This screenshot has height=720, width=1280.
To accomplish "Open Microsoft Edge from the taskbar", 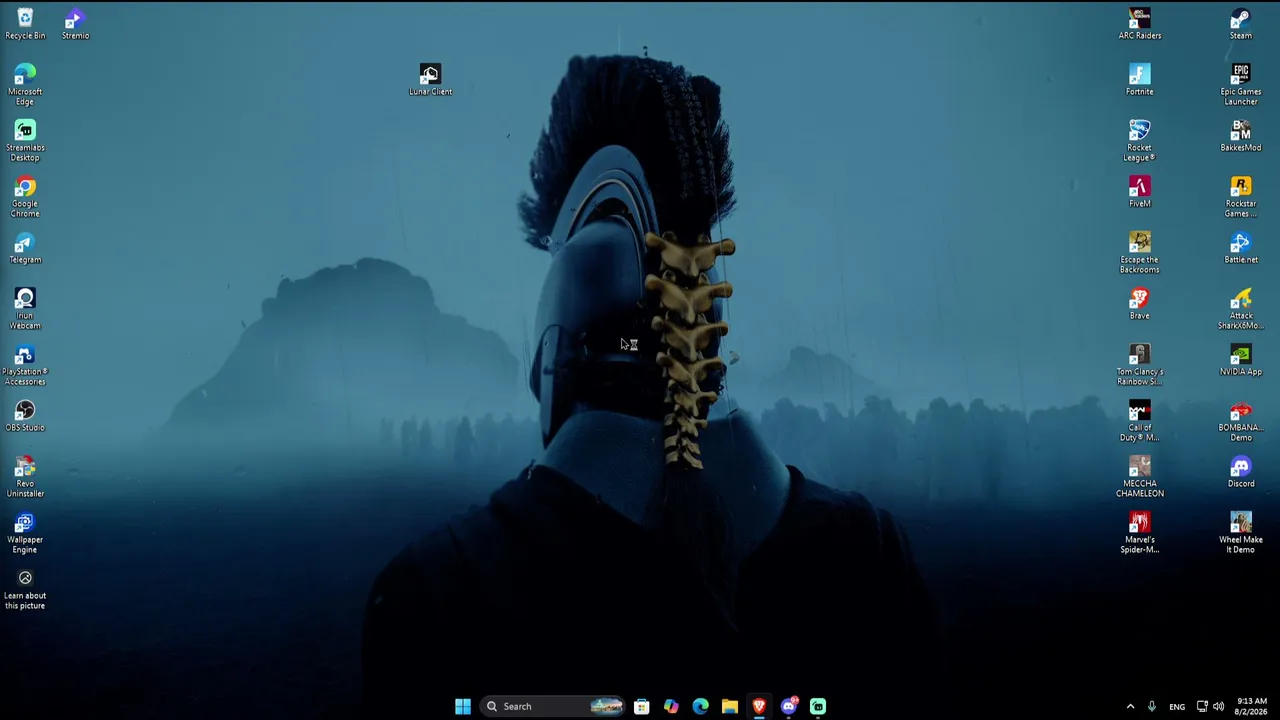I will pyautogui.click(x=701, y=707).
